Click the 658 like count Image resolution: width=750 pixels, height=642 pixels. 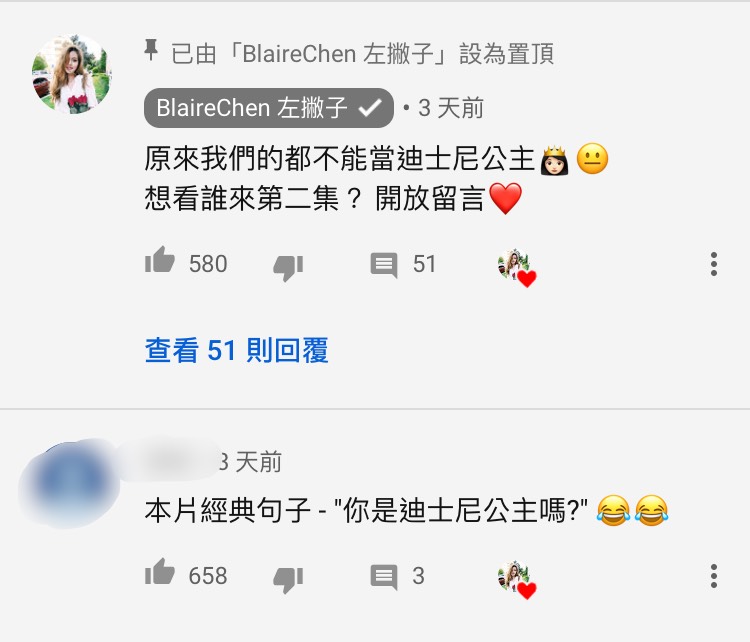pos(208,576)
